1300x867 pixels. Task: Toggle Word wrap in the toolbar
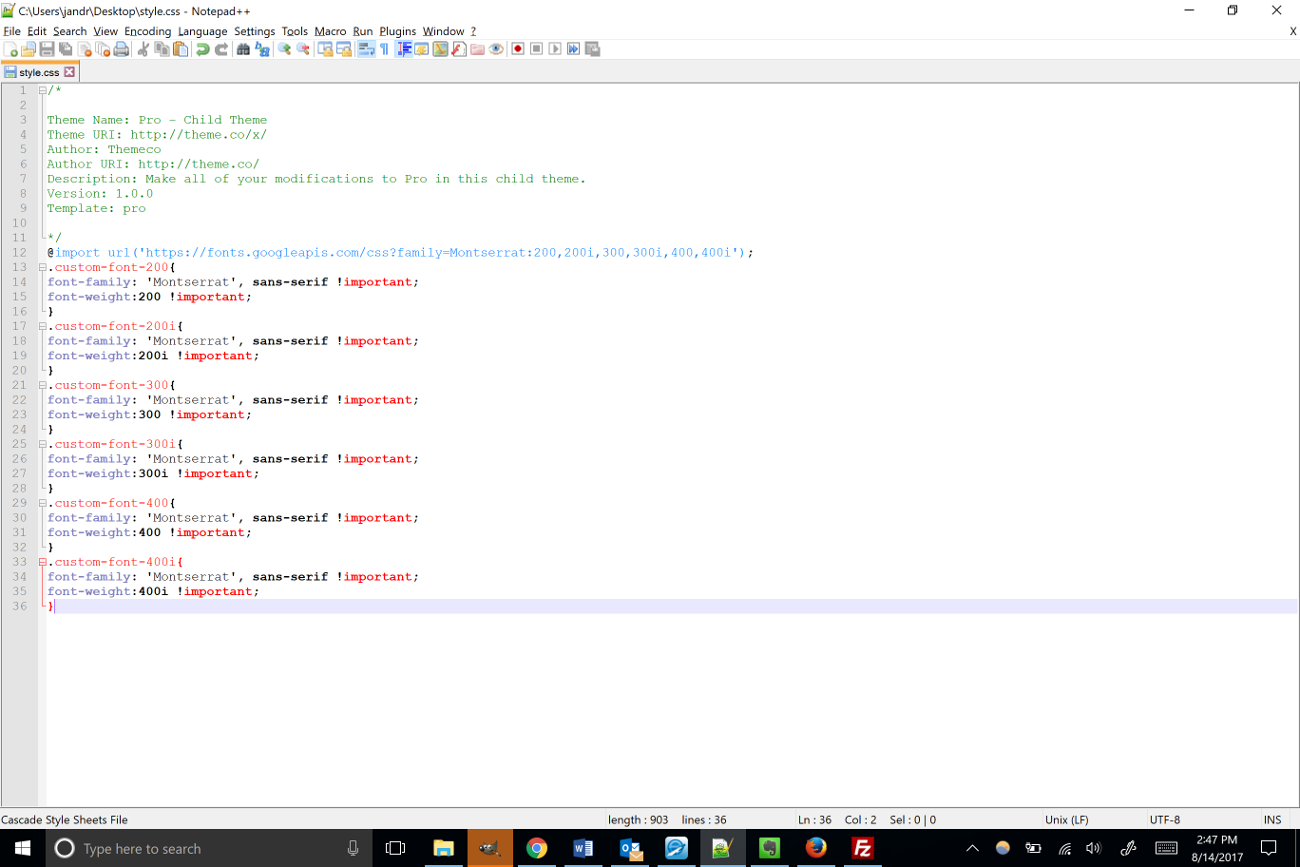click(x=365, y=49)
